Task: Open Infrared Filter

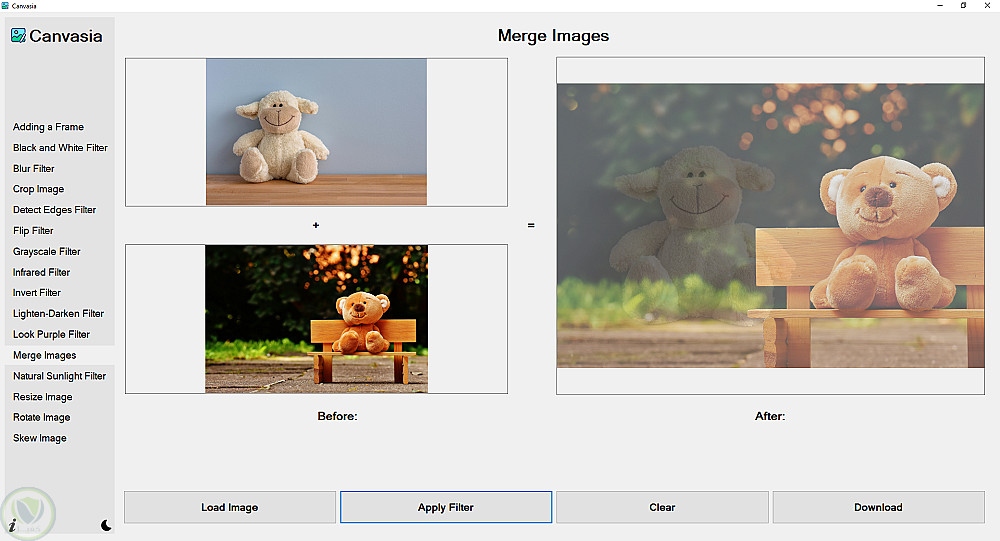Action: 41,272
